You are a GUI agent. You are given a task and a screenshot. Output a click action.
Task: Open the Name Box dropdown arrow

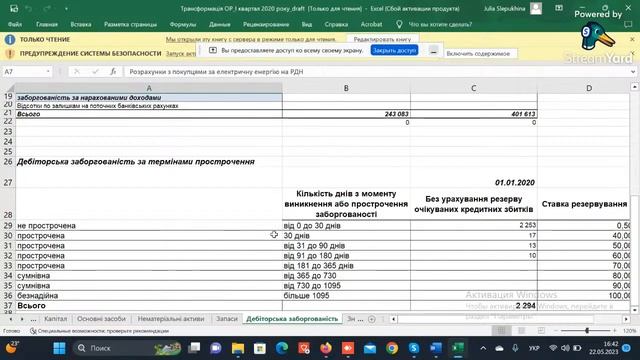[48, 71]
